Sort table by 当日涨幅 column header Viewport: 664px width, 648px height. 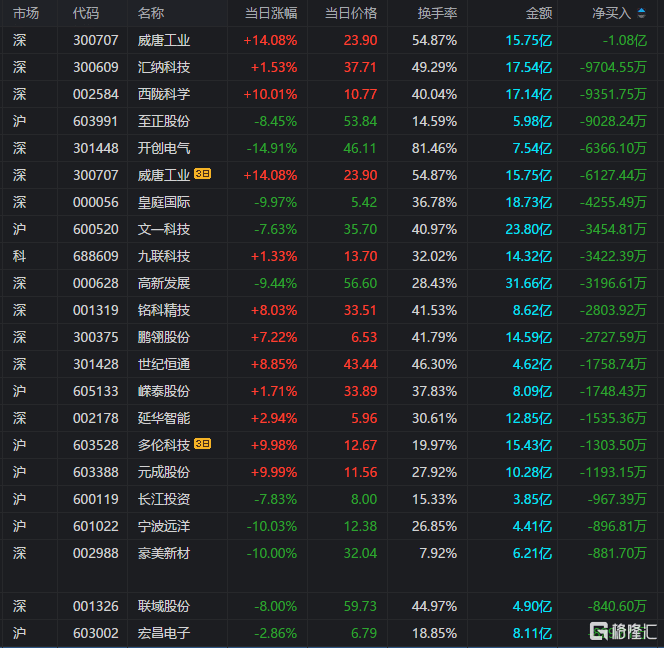[271, 14]
